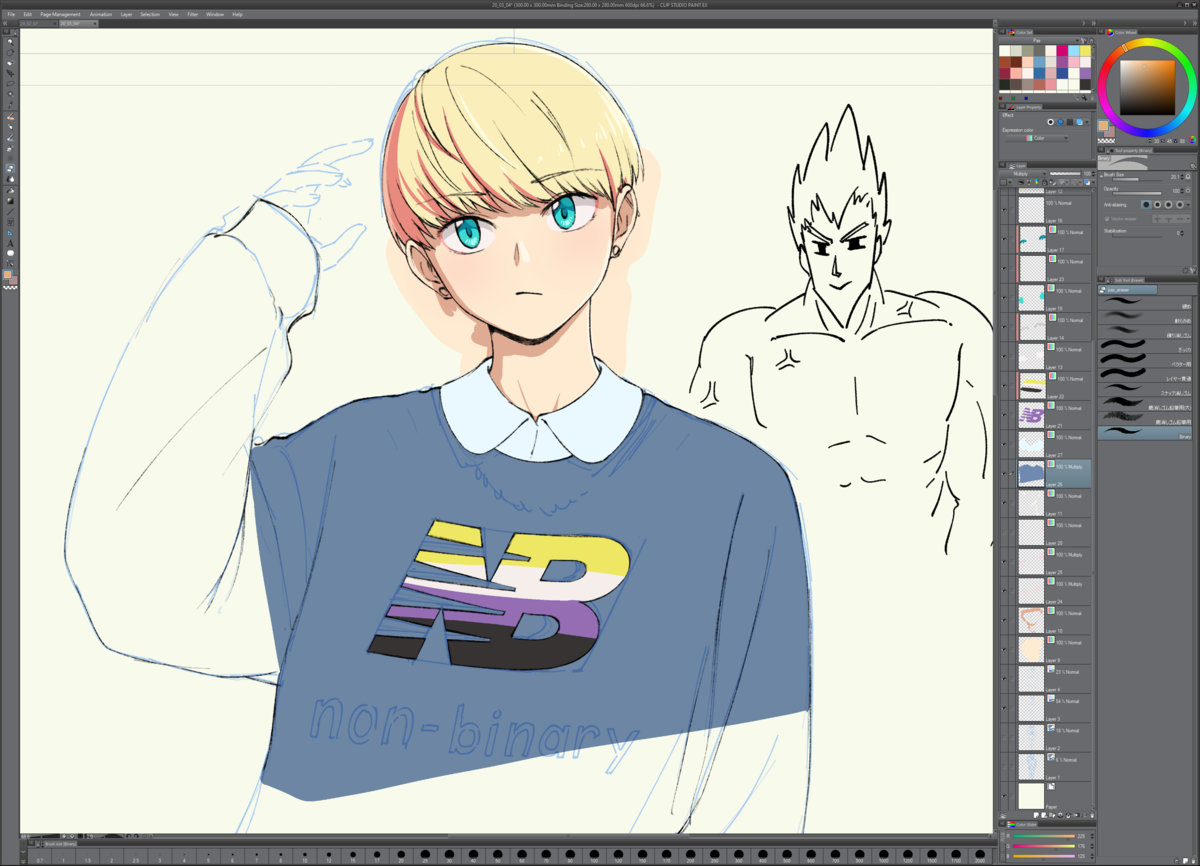Open the Filter menu
Screen dimensions: 1200x866
click(x=192, y=14)
